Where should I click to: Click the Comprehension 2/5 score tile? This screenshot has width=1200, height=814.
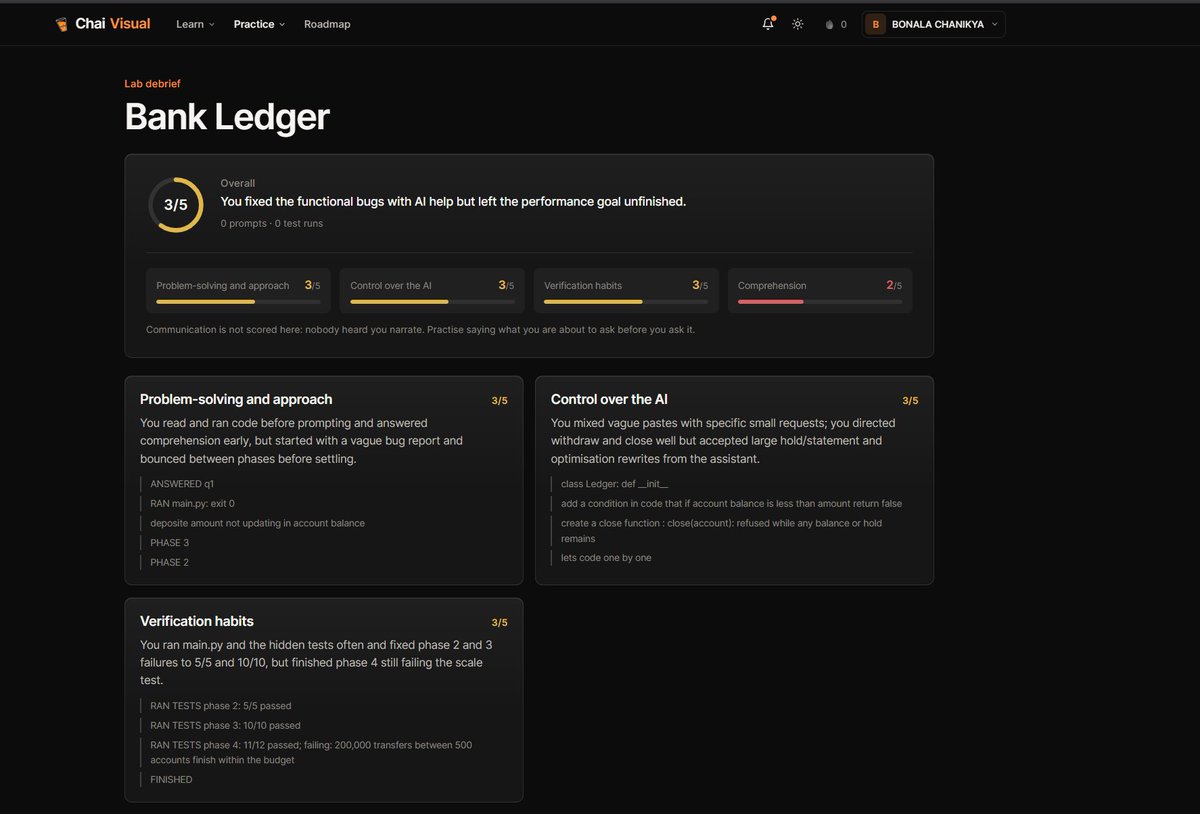tap(820, 290)
